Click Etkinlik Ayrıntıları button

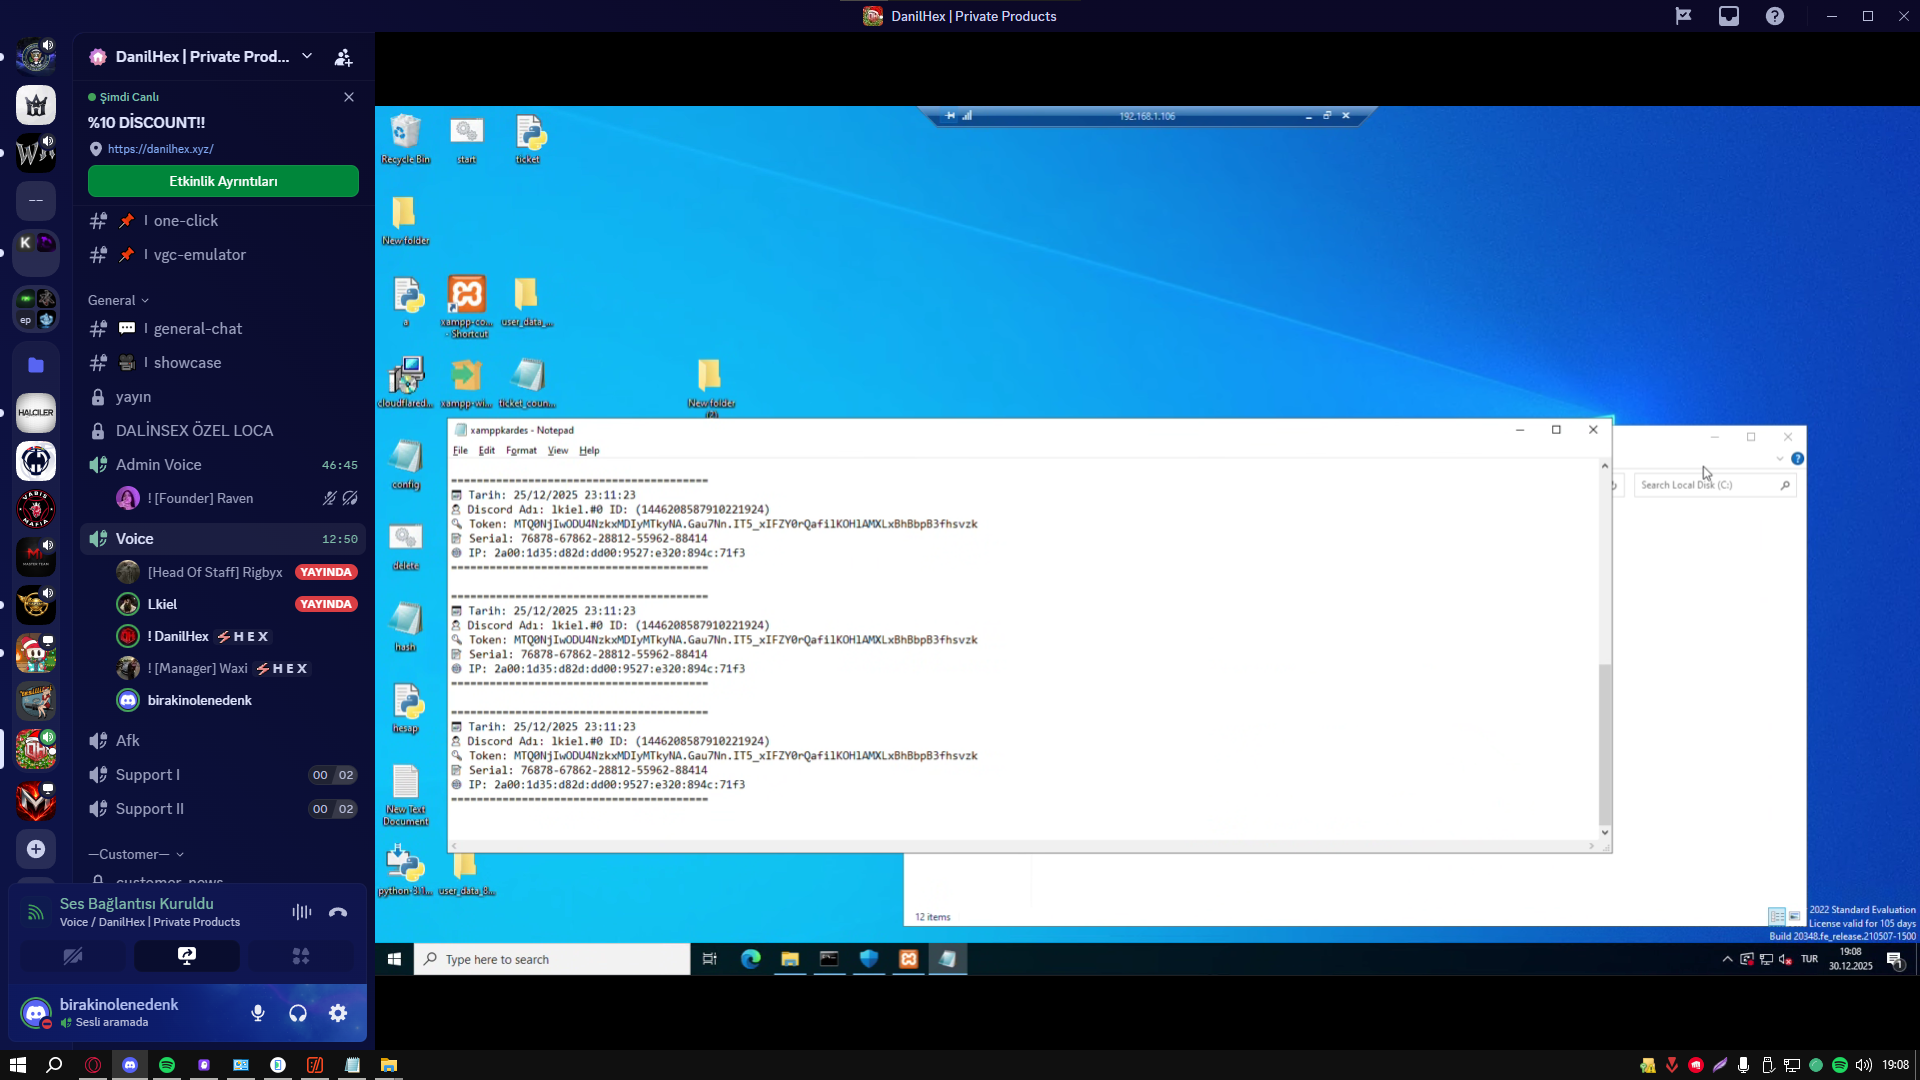click(223, 181)
